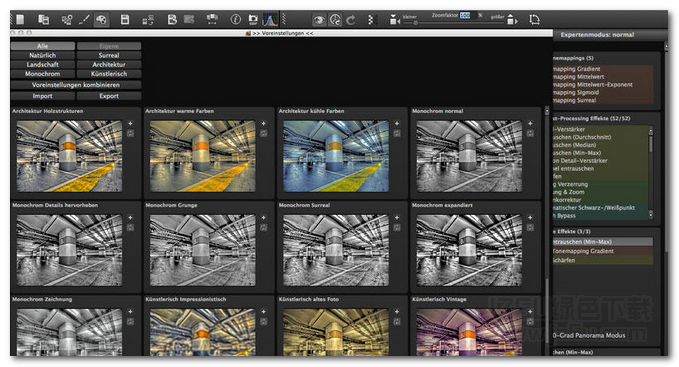Select the 'Natürlich' presets category

click(42, 55)
